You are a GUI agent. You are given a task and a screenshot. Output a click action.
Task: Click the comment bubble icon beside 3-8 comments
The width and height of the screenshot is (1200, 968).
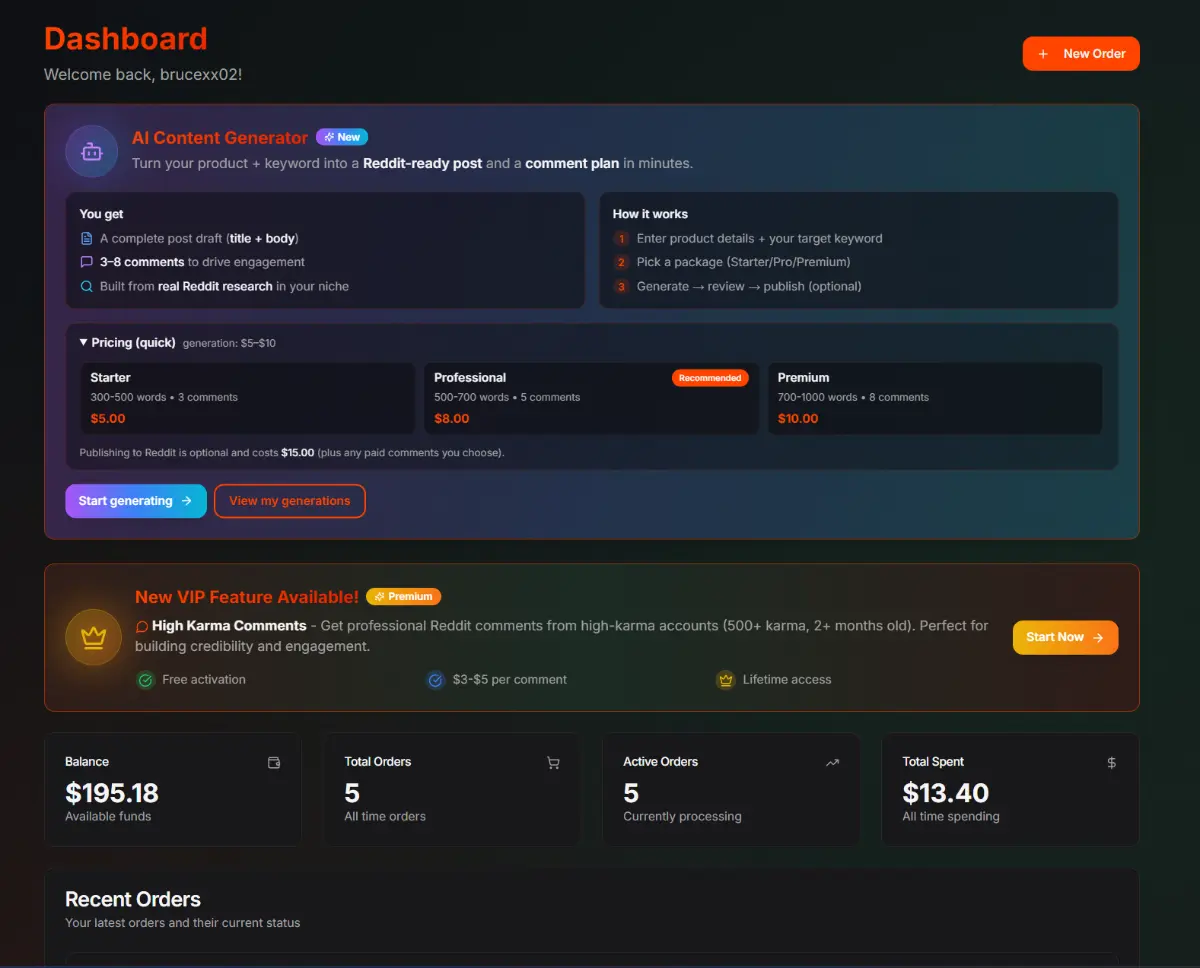tap(86, 262)
